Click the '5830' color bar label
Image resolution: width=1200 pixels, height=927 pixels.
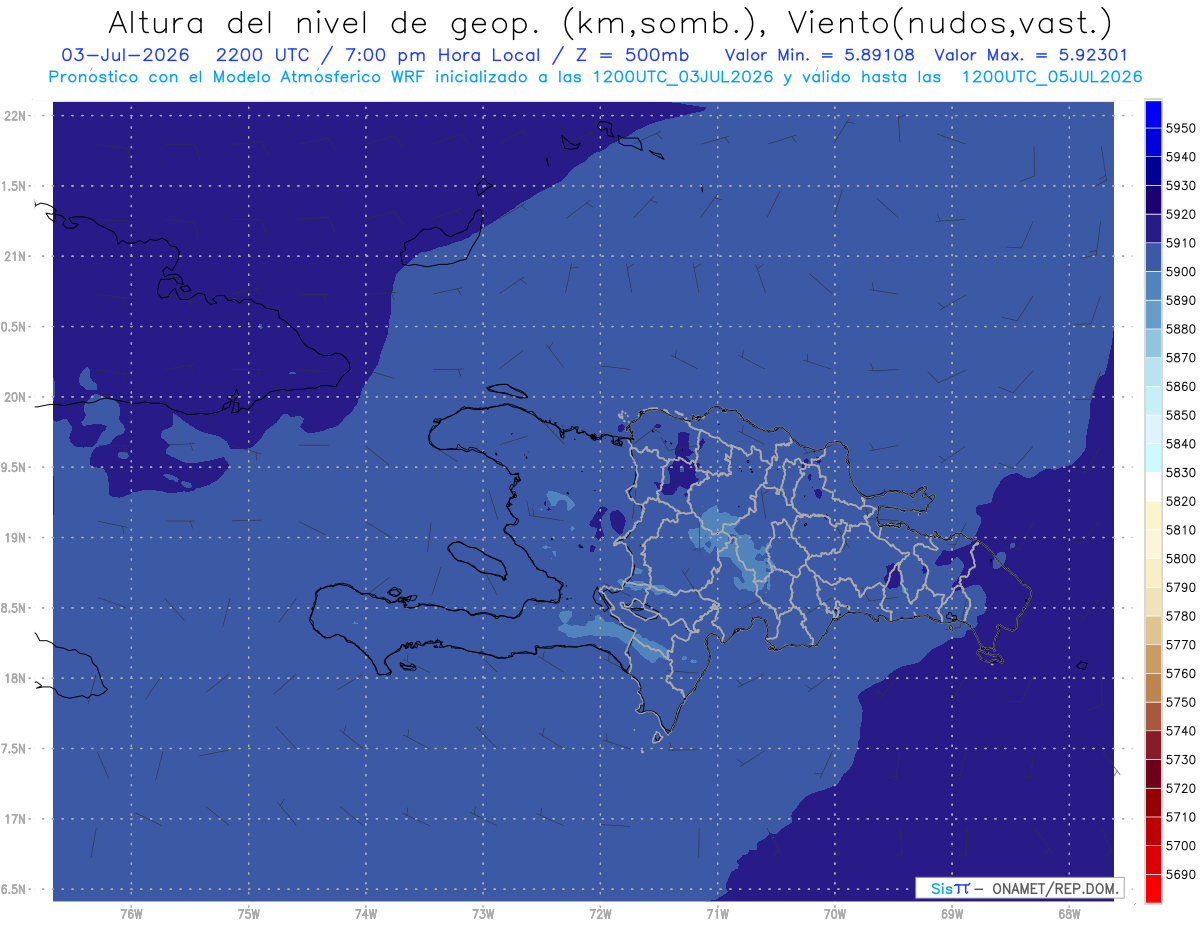click(1181, 473)
